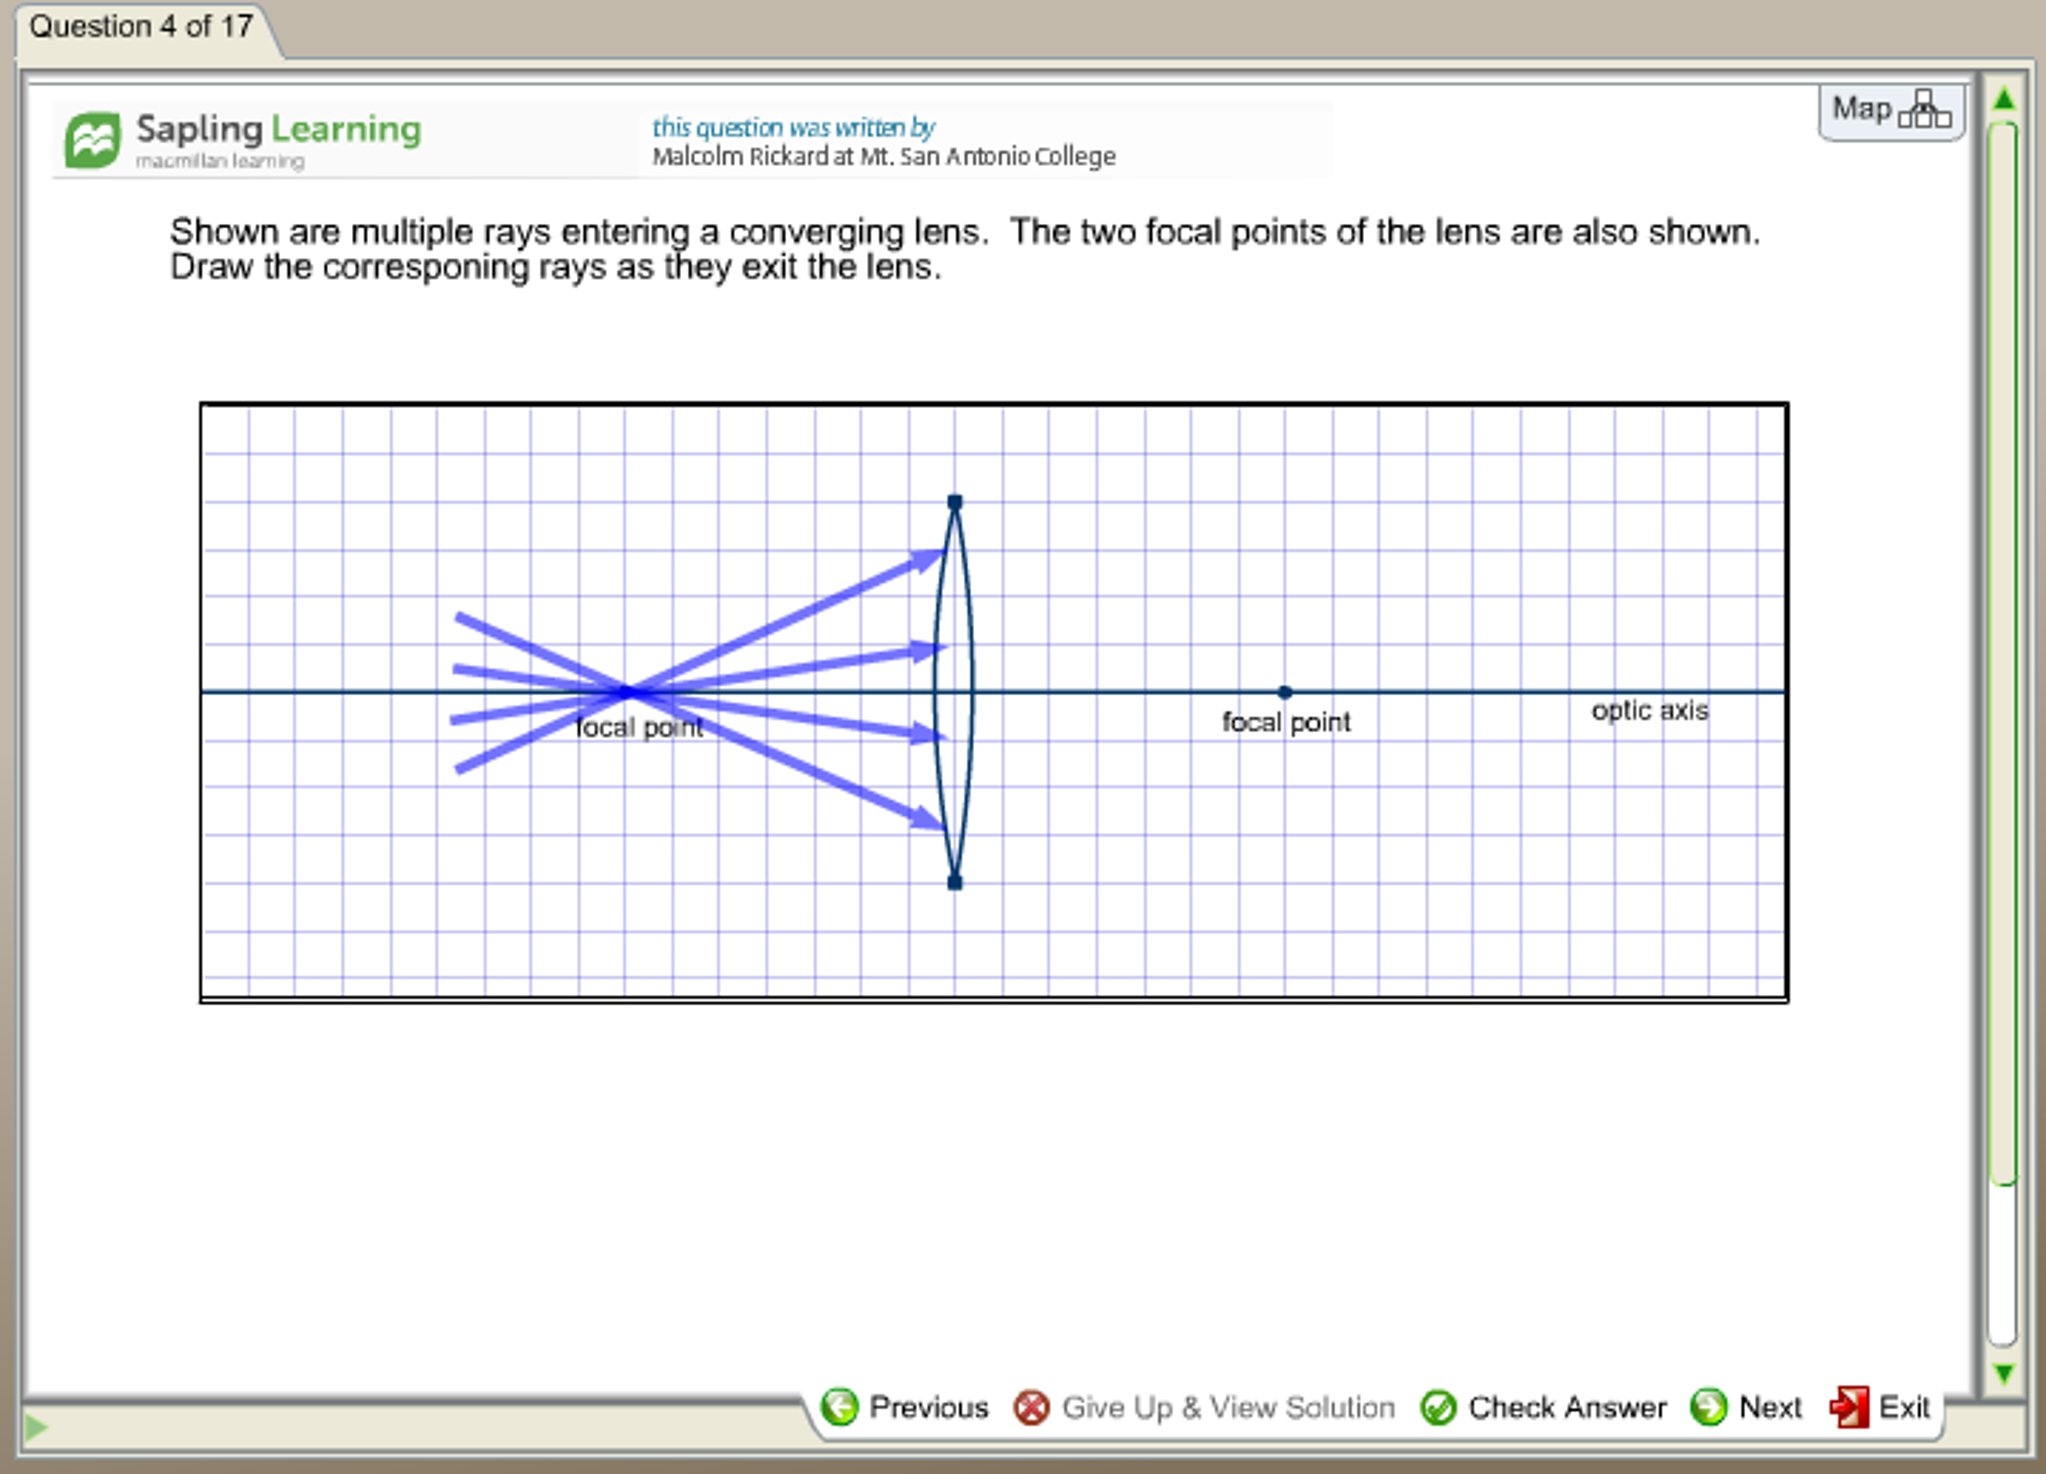Click the green vertical scrollbar thumb
The width and height of the screenshot is (2046, 1474).
[x=2003, y=654]
